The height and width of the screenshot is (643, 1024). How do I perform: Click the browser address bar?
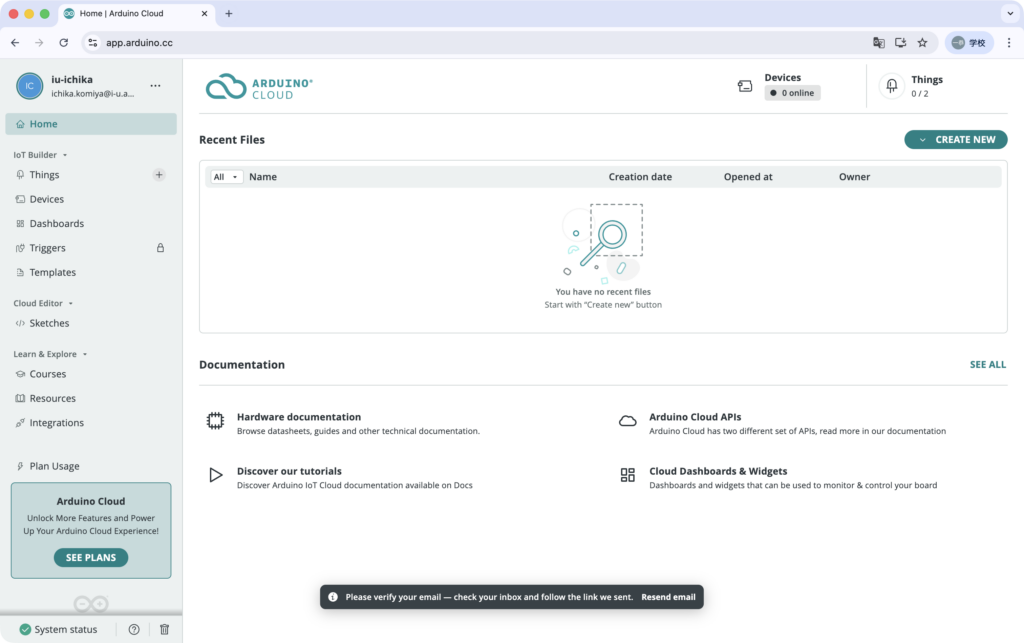[480, 43]
